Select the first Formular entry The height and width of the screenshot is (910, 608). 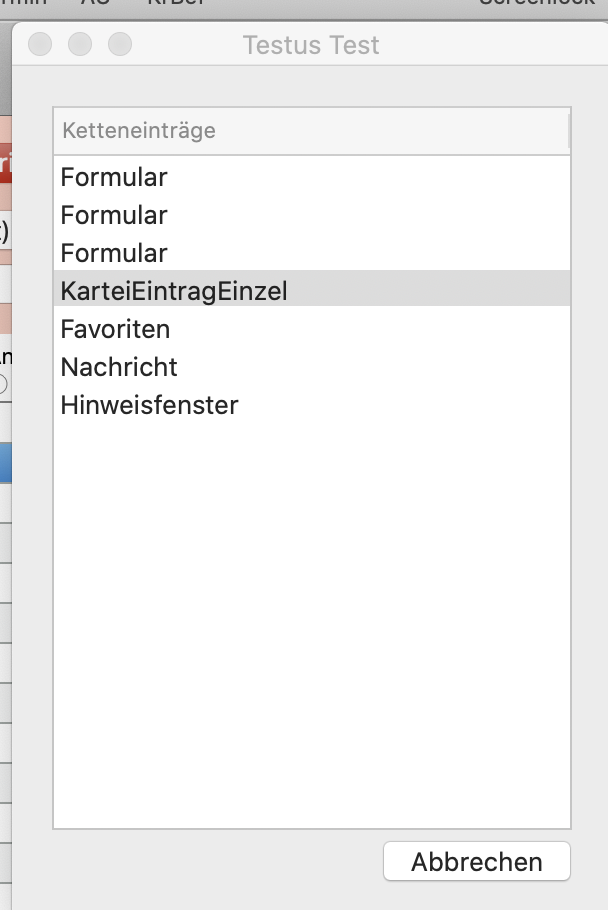pos(312,177)
